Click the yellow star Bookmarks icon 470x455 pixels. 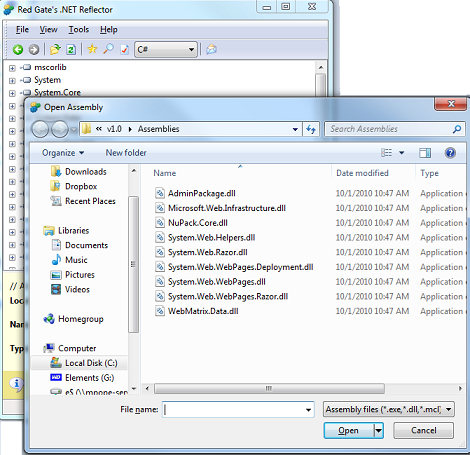pyautogui.click(x=92, y=49)
